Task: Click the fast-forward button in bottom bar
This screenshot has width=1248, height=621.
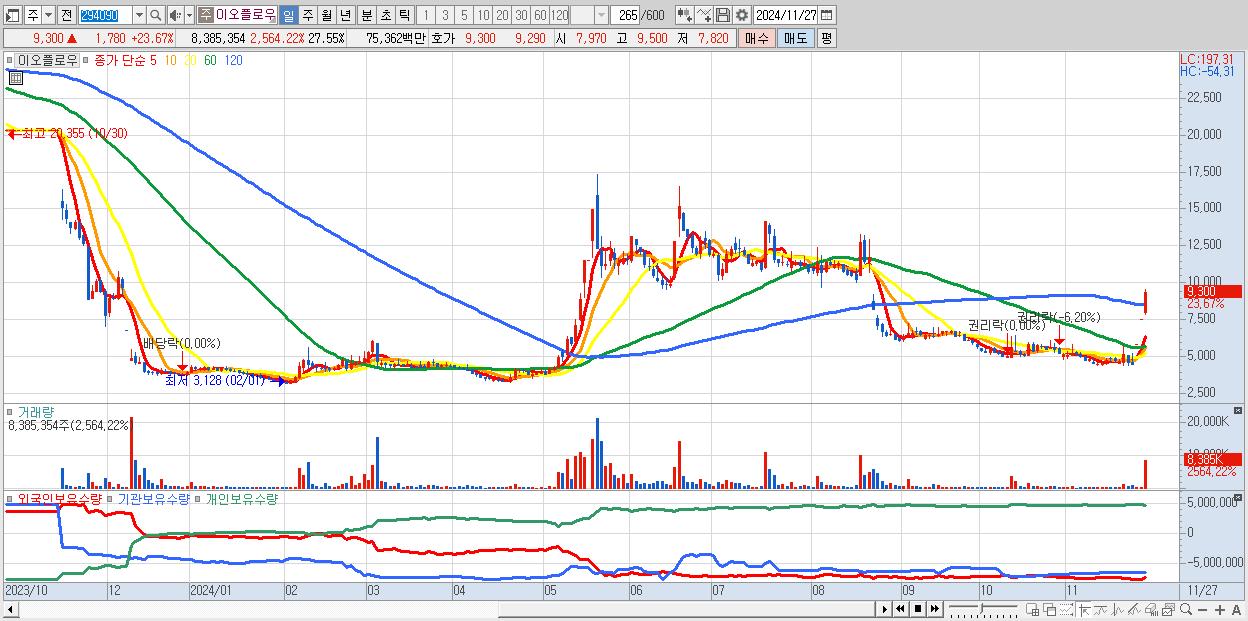Action: click(934, 609)
